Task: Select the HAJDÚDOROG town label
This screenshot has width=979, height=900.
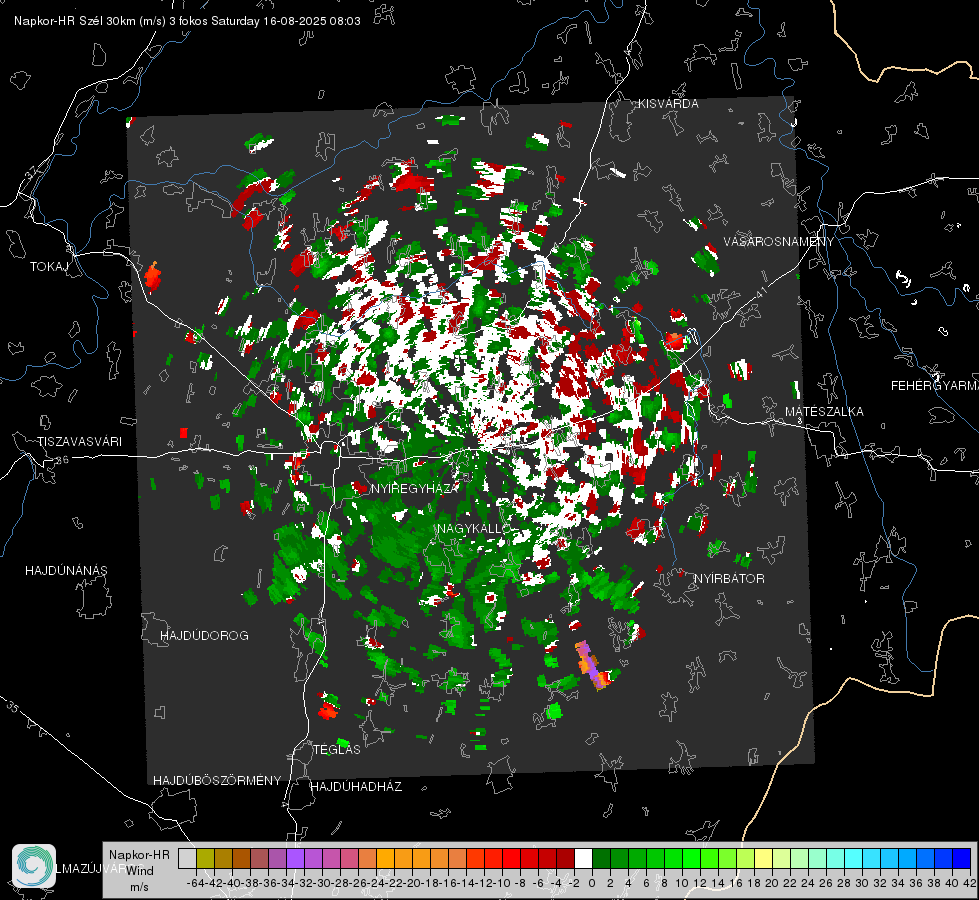Action: (204, 636)
